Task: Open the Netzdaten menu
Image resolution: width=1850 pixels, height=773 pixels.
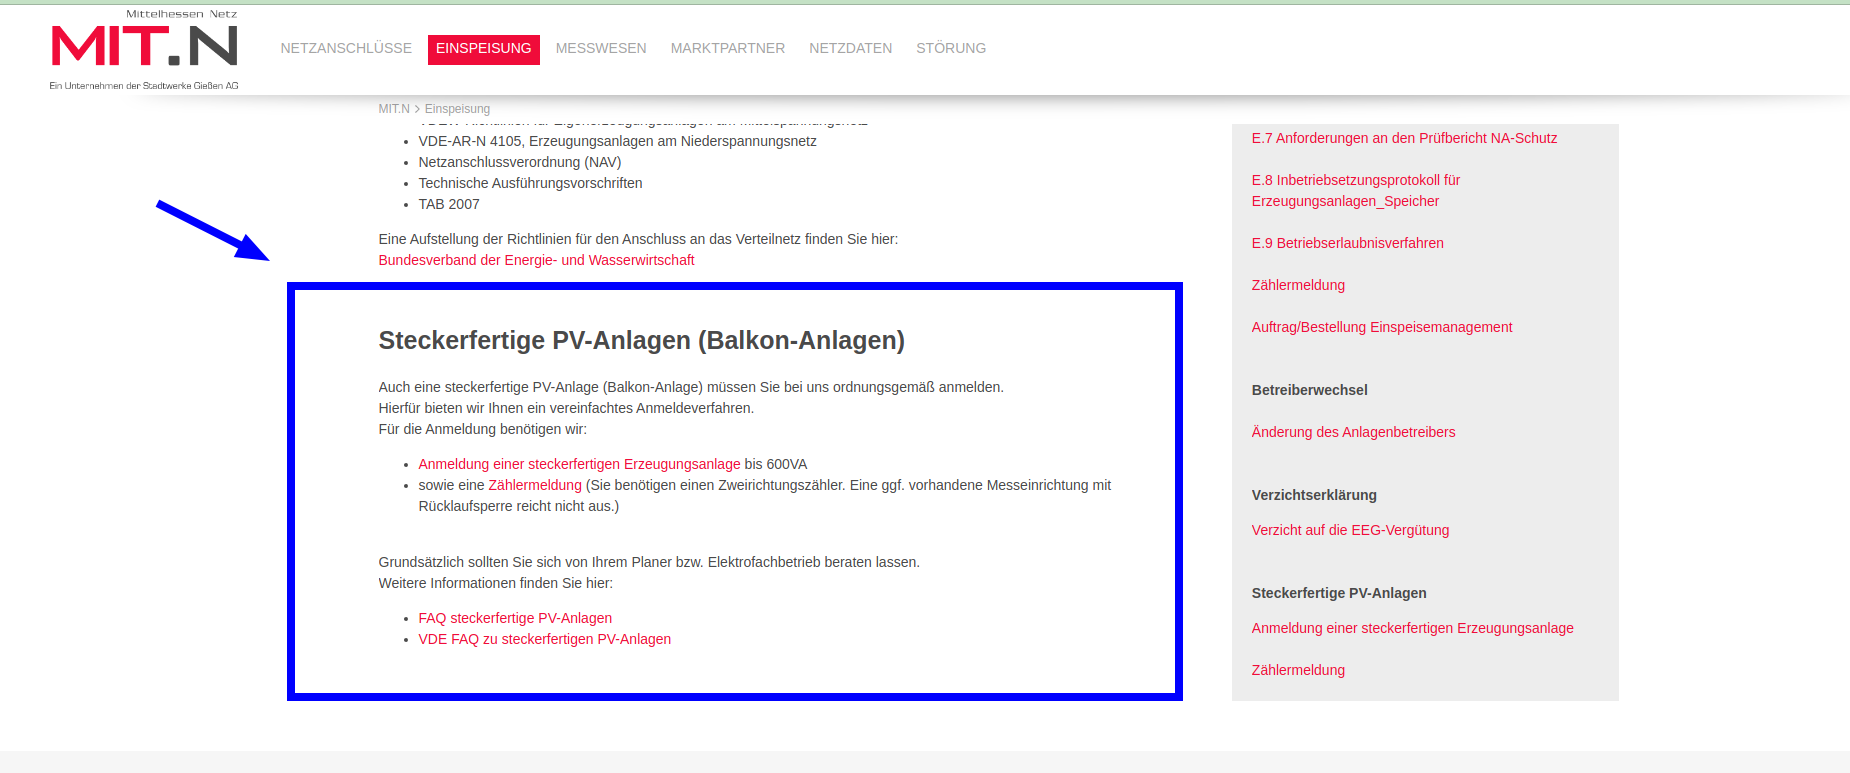Action: tap(851, 48)
